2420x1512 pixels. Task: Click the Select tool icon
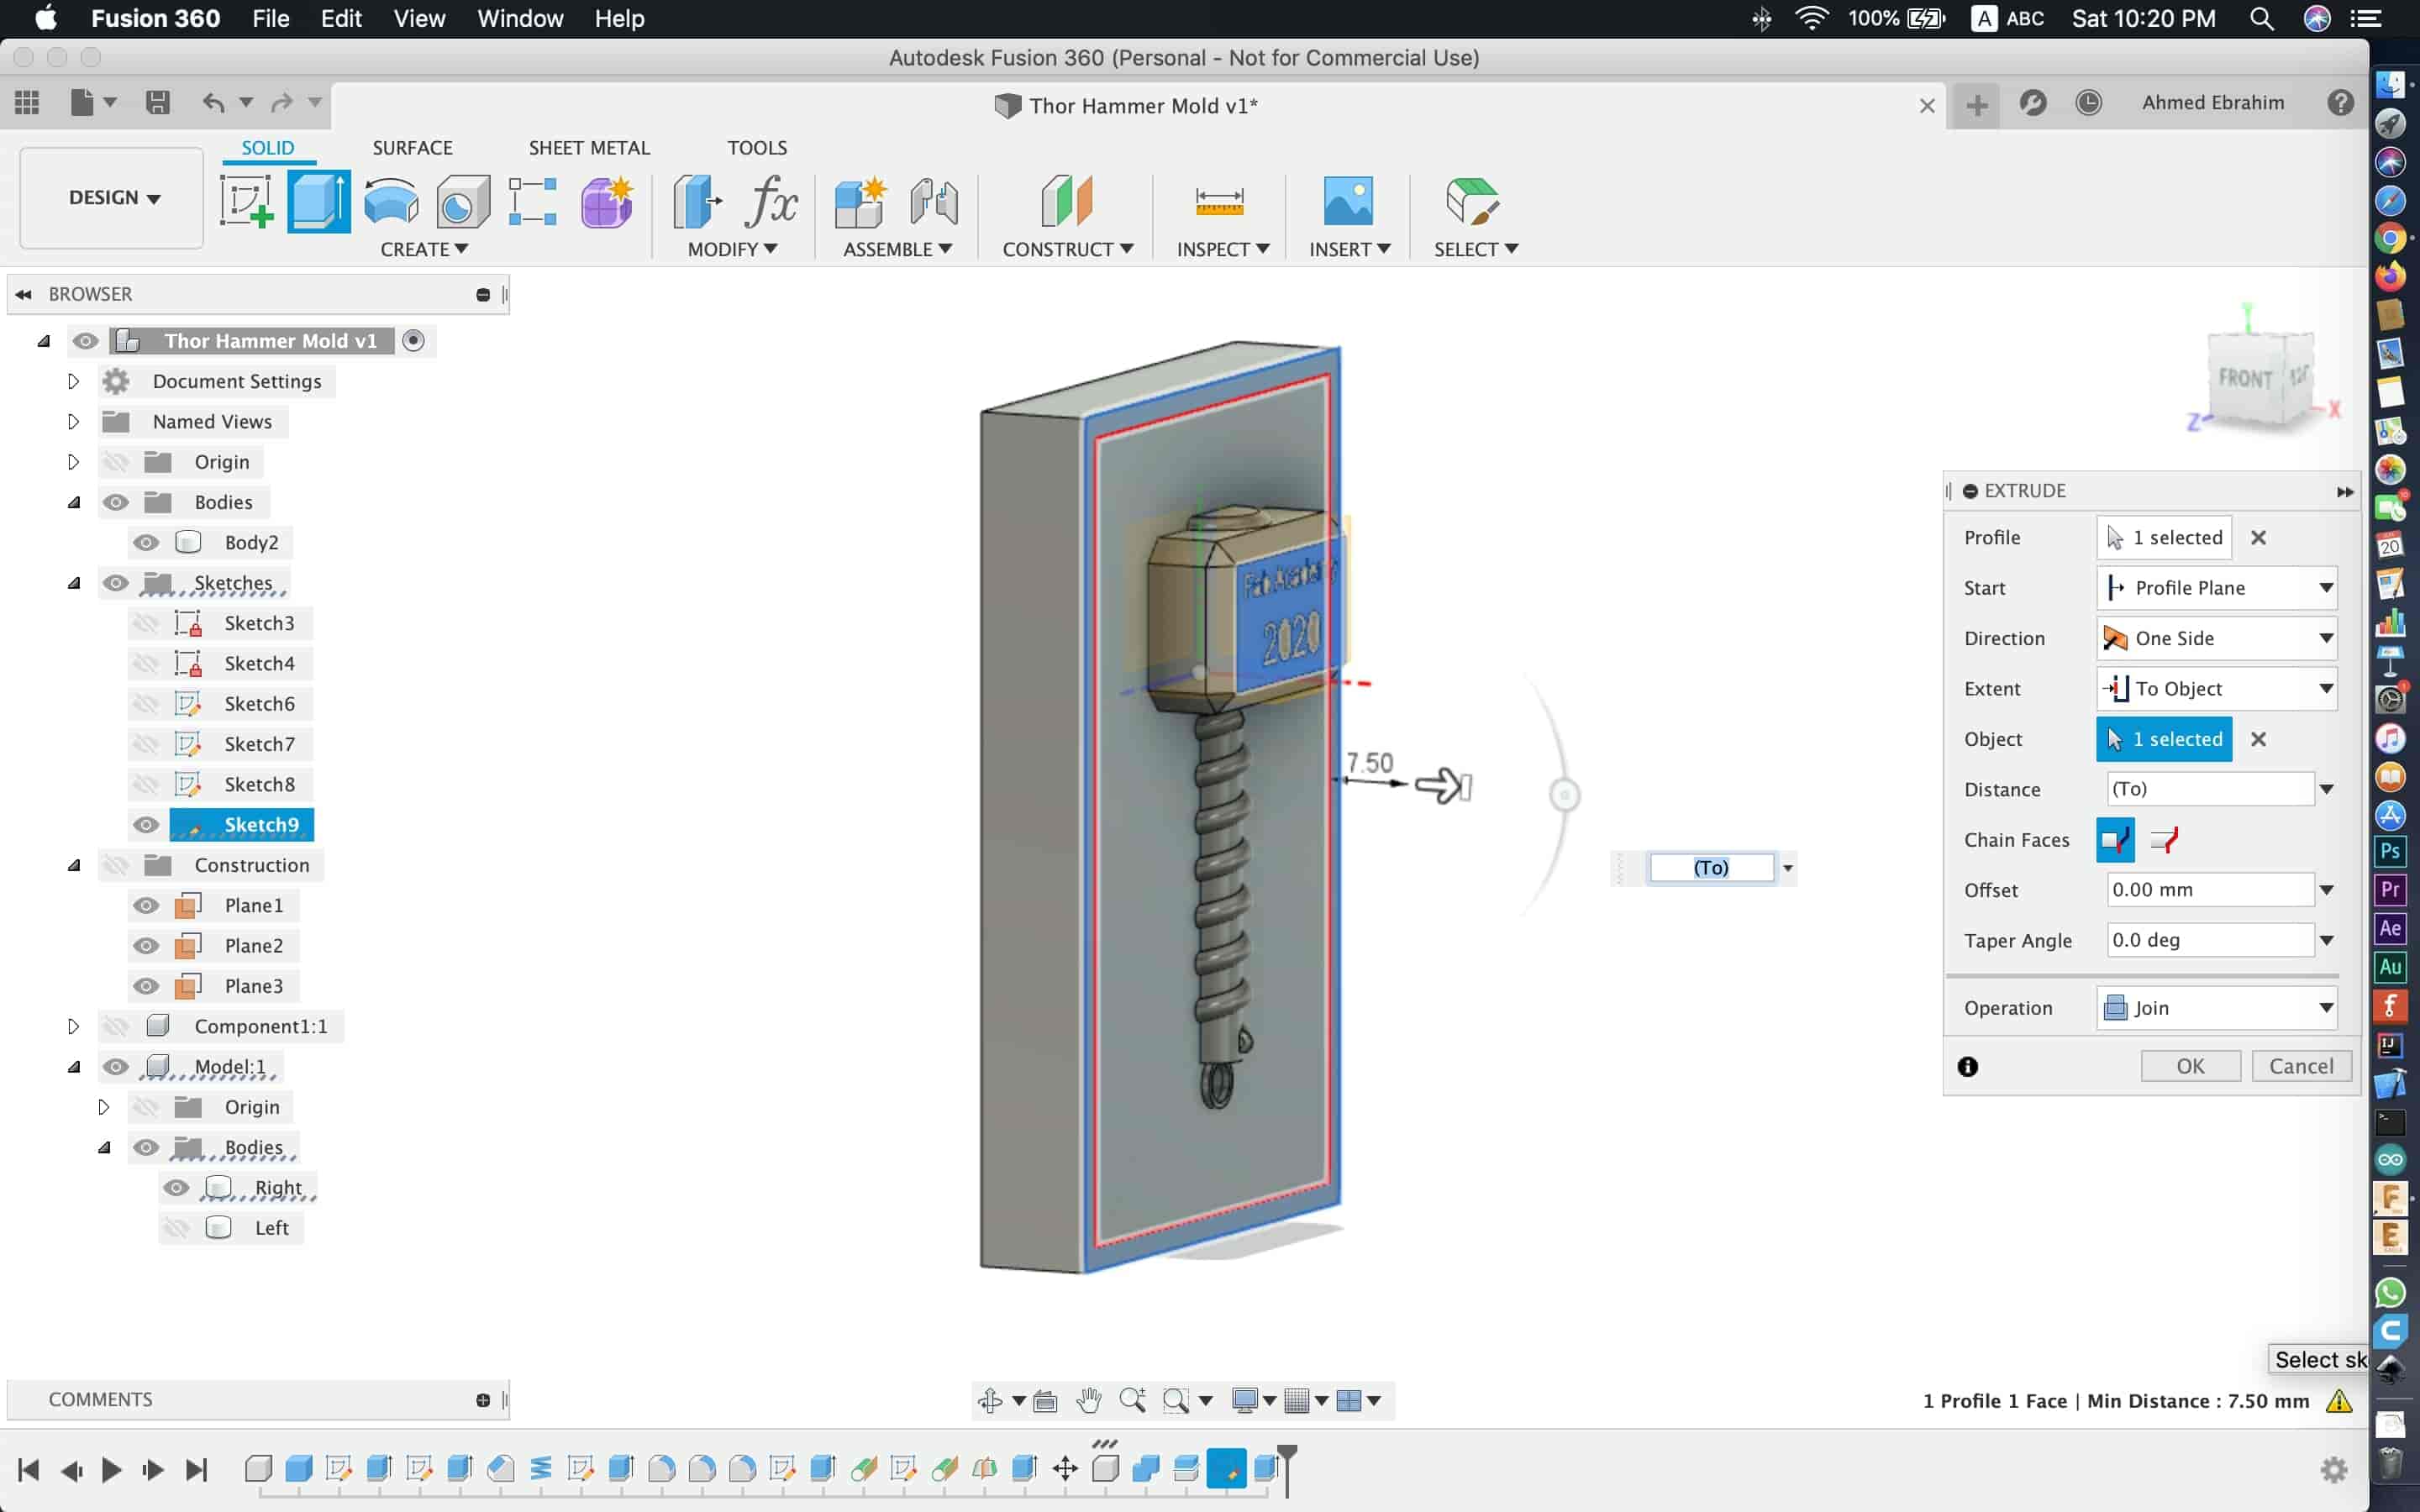click(1472, 201)
